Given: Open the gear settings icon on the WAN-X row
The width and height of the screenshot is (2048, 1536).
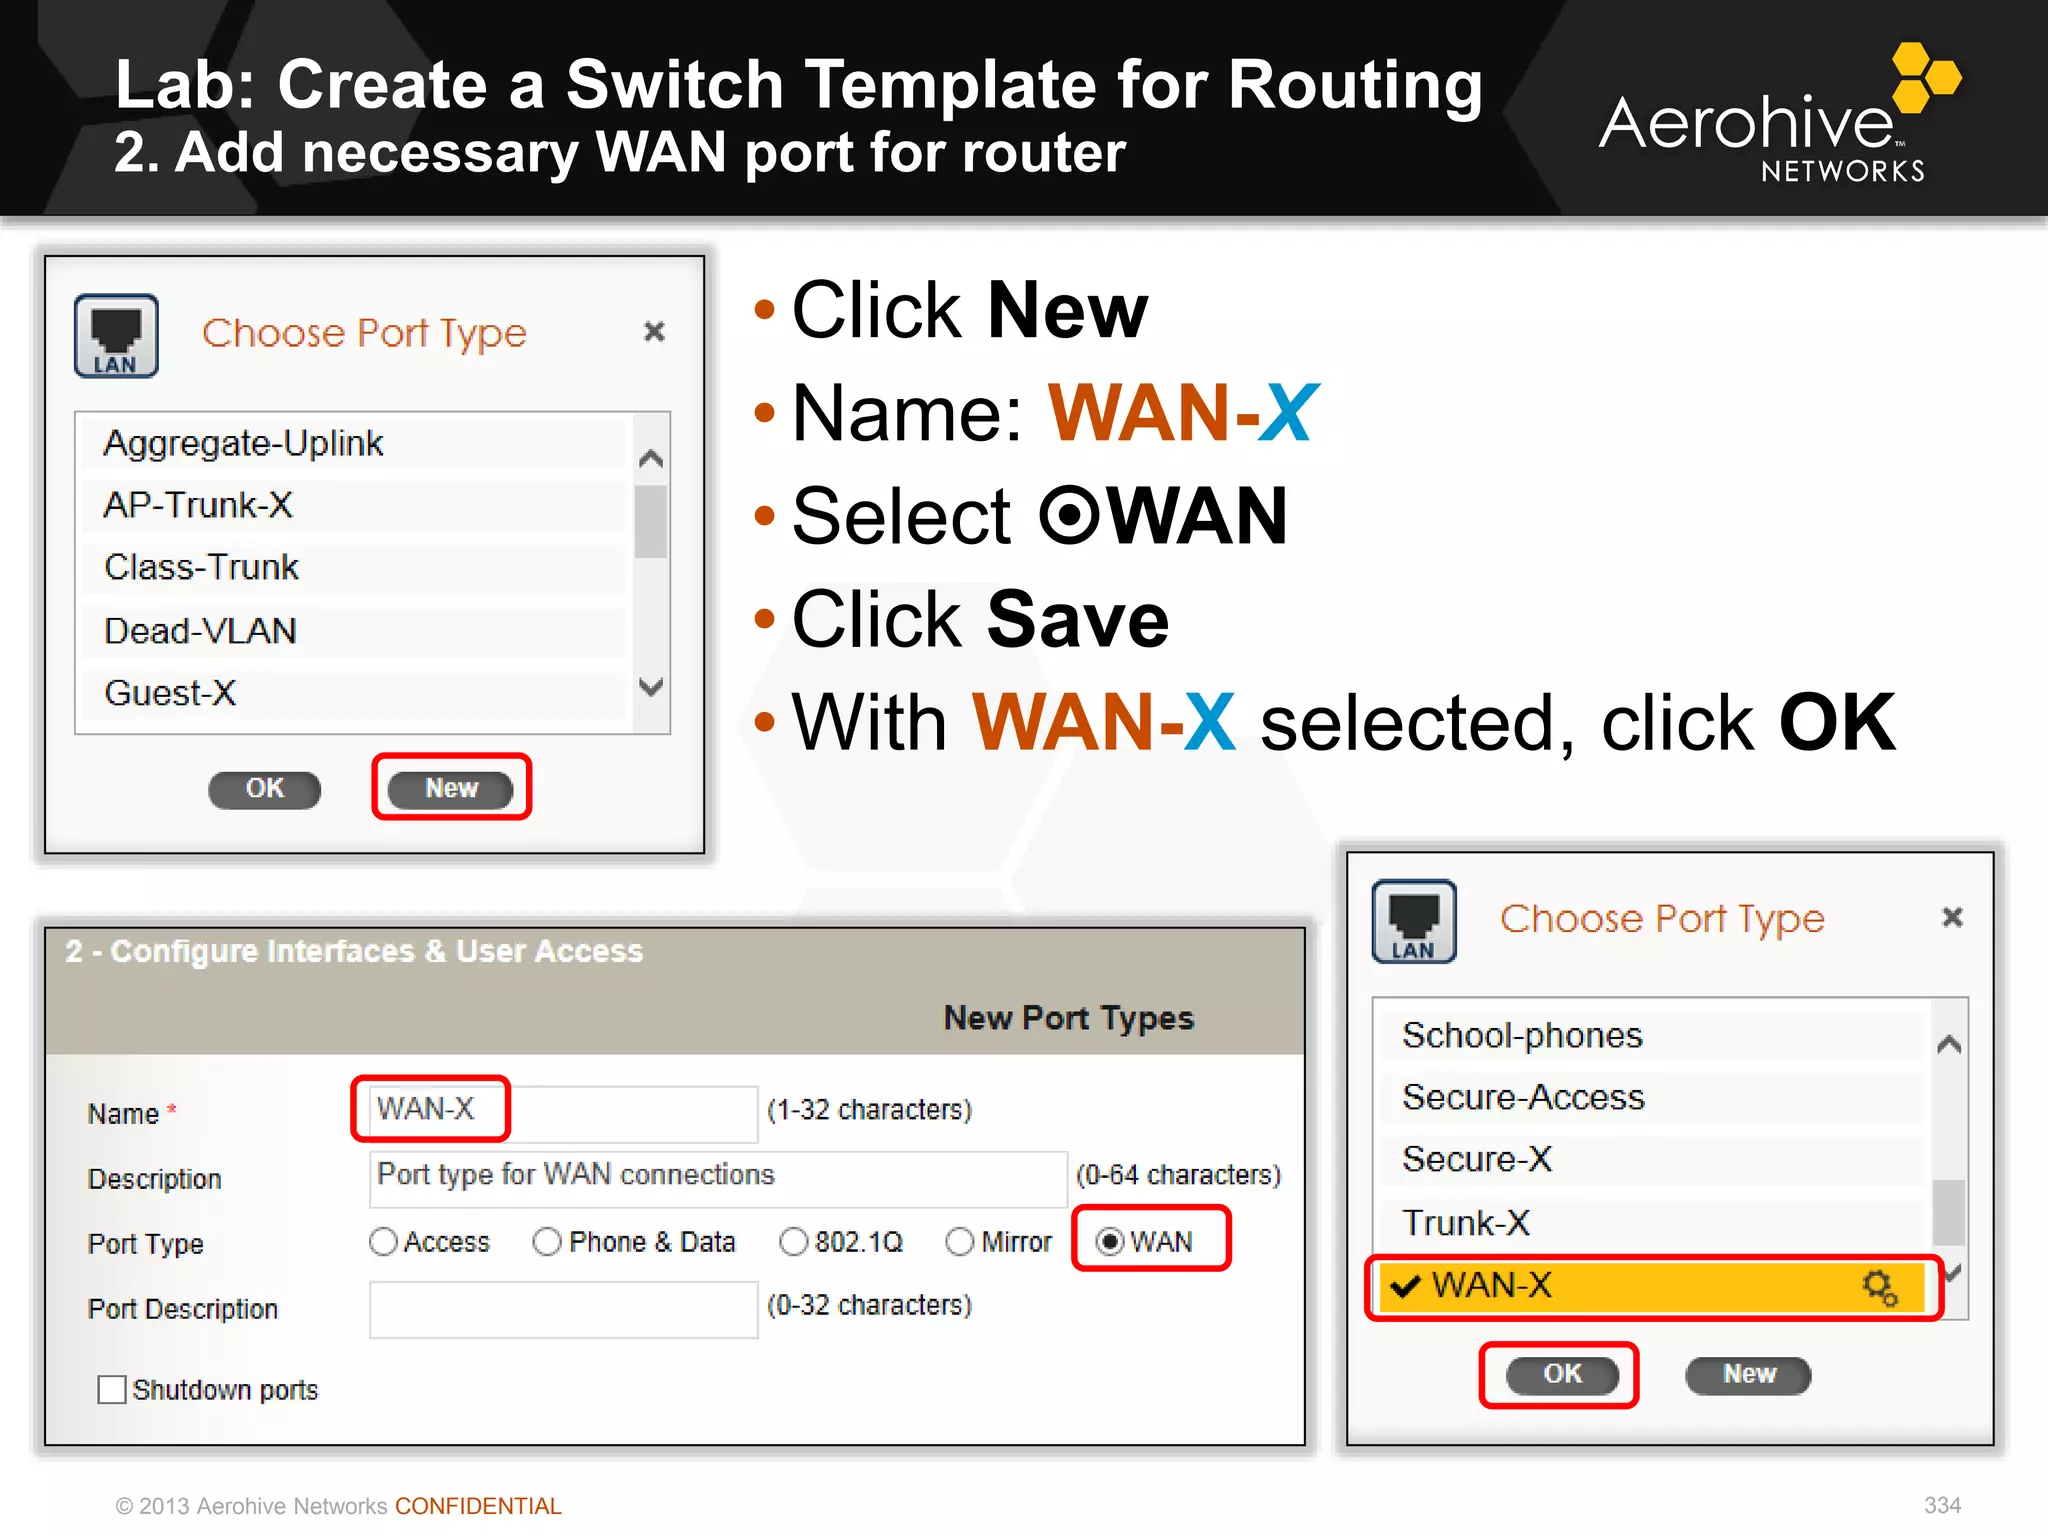Looking at the screenshot, I should coord(1880,1287).
